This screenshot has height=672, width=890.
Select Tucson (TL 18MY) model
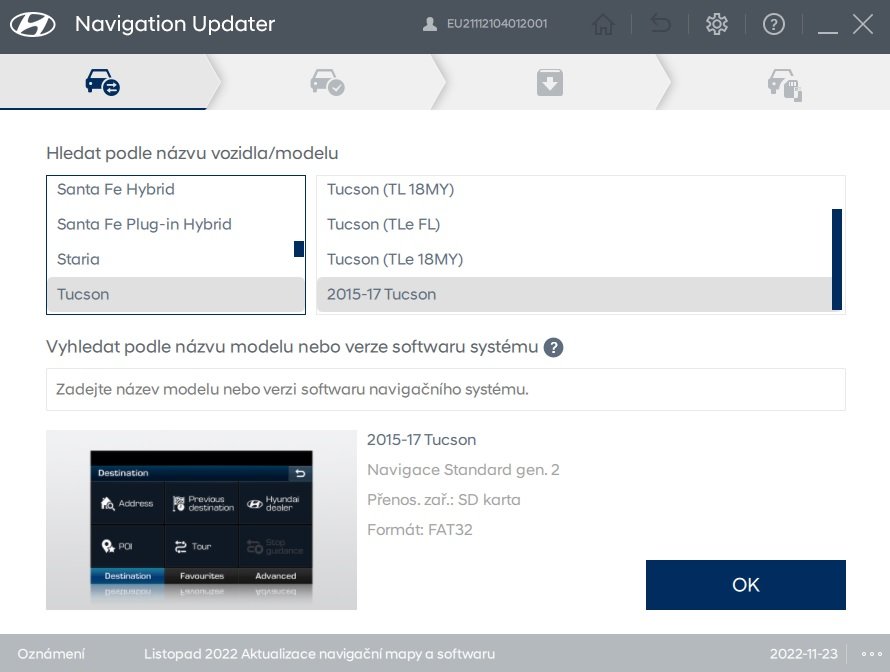[x=573, y=190]
